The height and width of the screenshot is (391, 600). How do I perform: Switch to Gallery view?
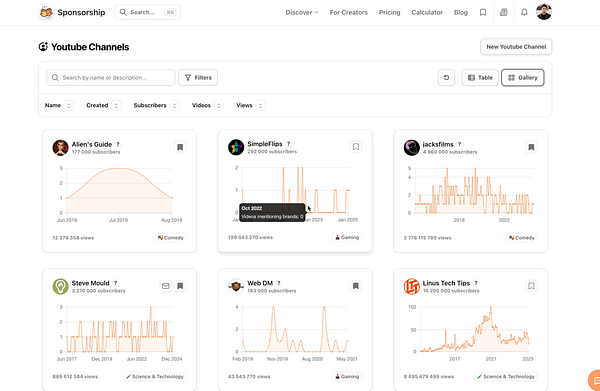pyautogui.click(x=523, y=78)
